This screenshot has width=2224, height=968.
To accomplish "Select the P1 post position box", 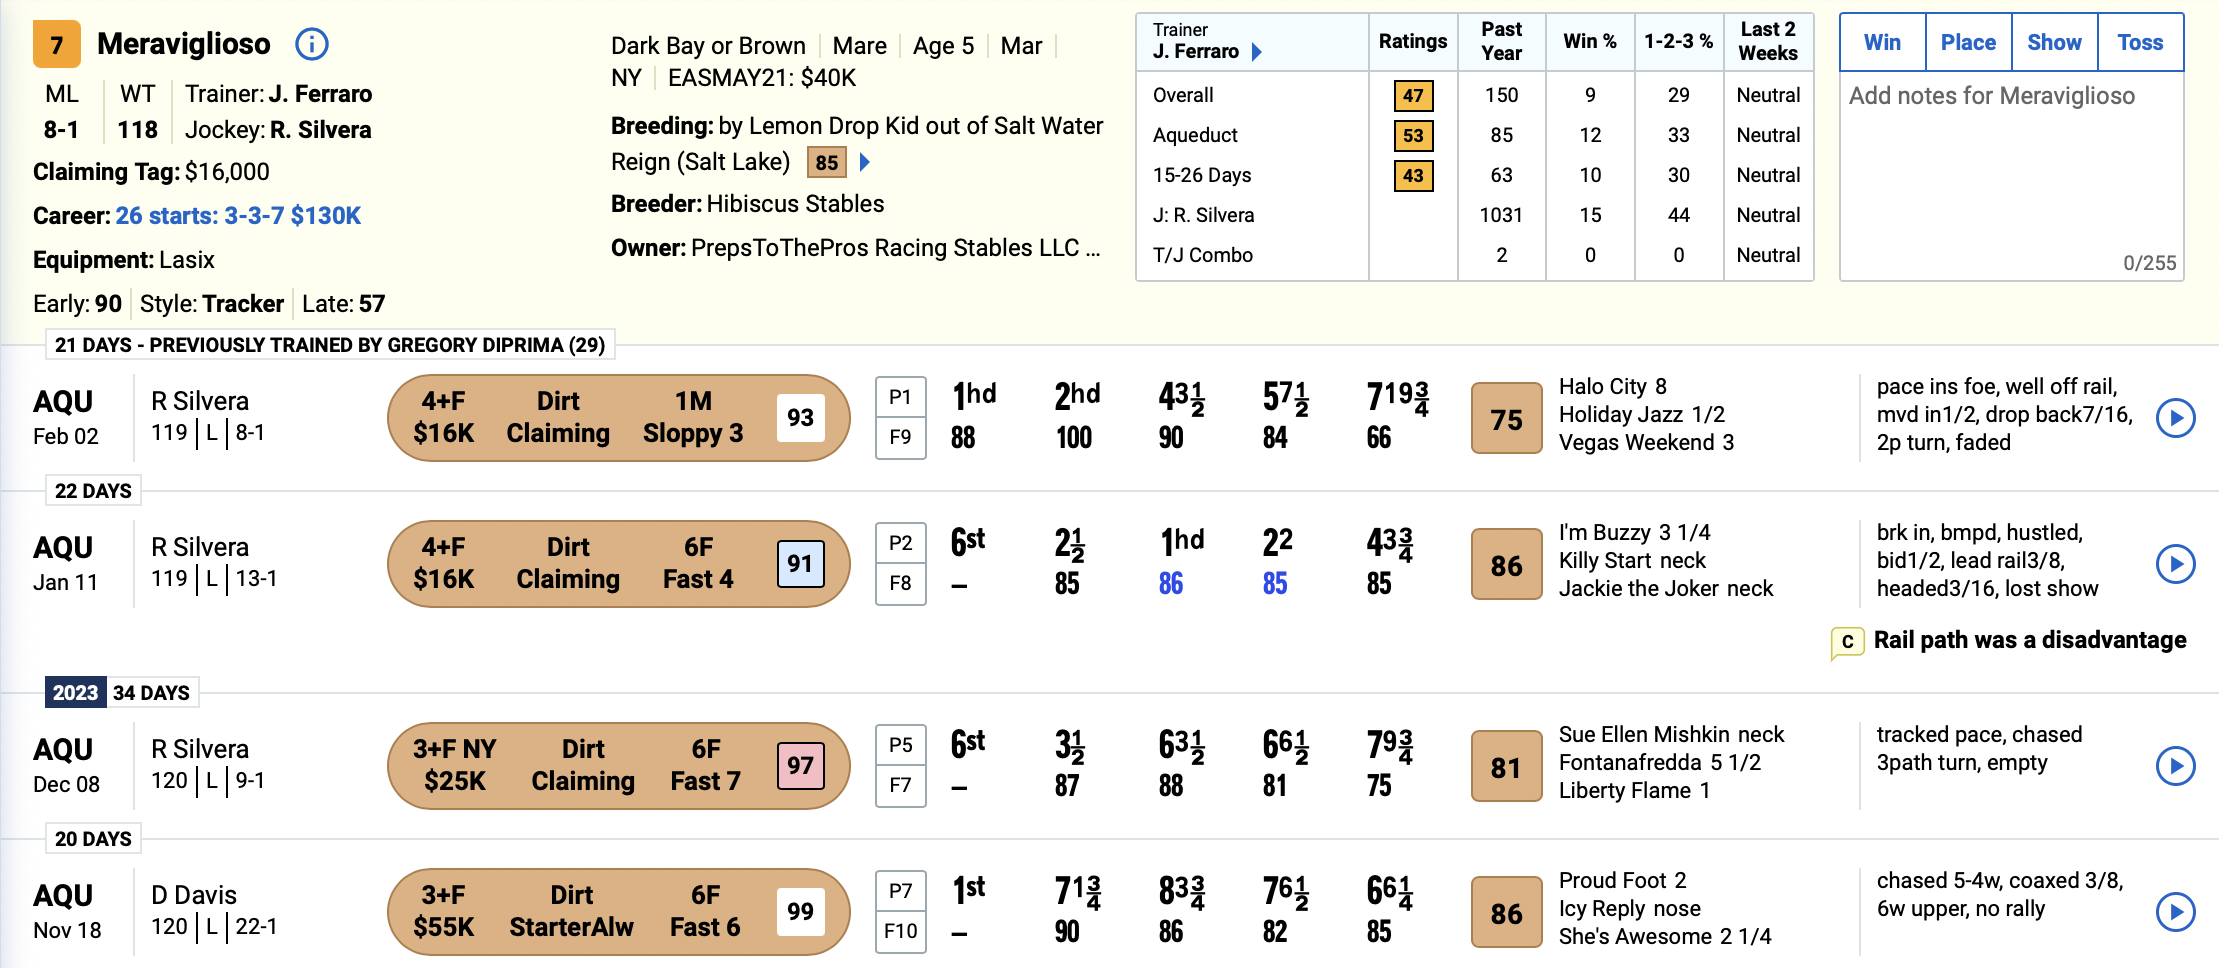I will coord(900,397).
